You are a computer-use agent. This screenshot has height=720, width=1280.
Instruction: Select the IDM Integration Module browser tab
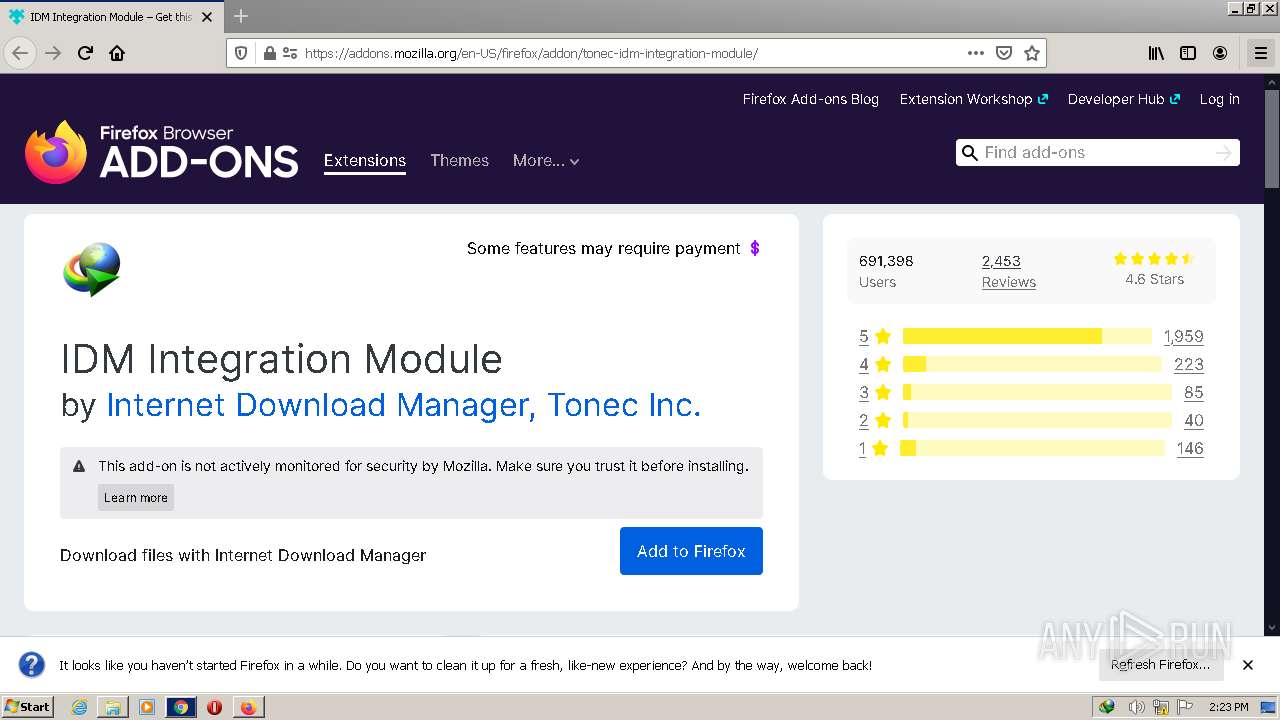coord(113,17)
